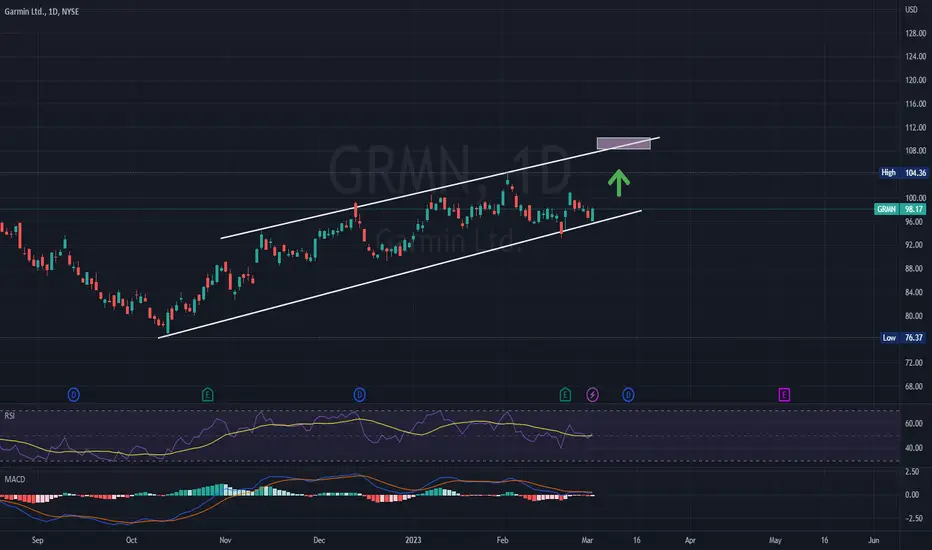Image resolution: width=932 pixels, height=550 pixels.
Task: Click the 88.00 price axis label
Action: (x=914, y=269)
